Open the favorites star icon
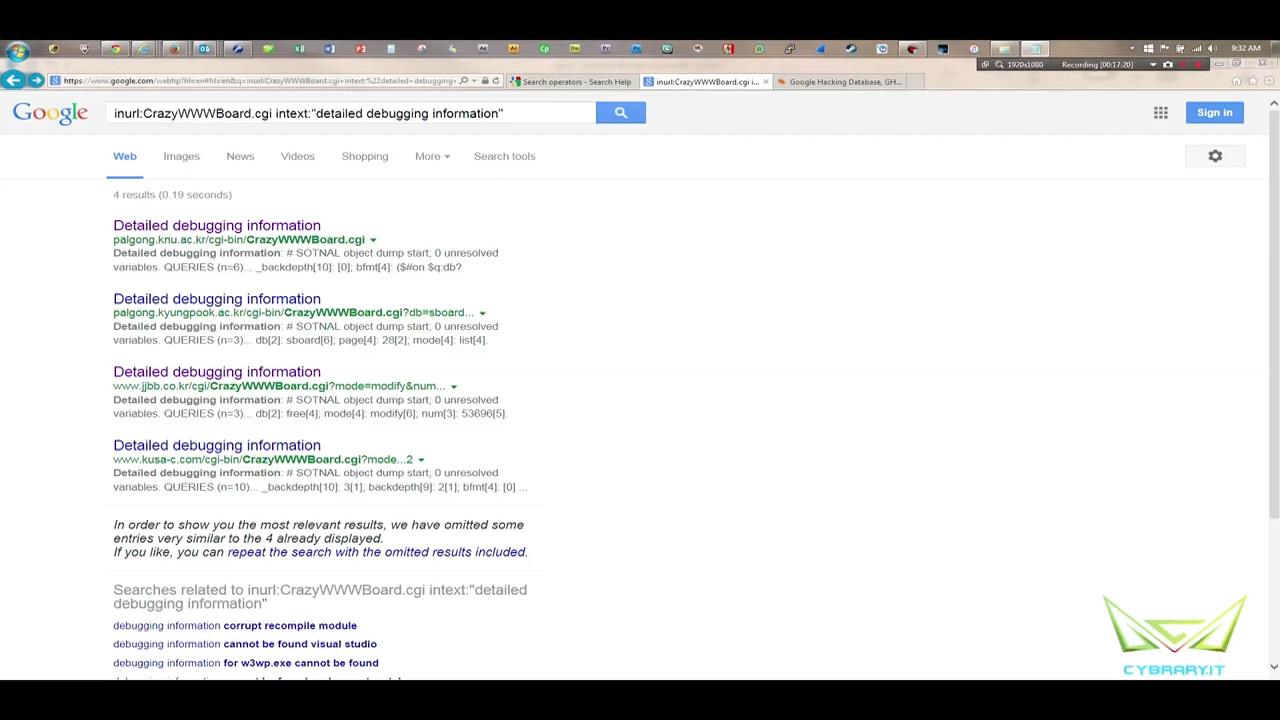The width and height of the screenshot is (1280, 720). point(1252,81)
